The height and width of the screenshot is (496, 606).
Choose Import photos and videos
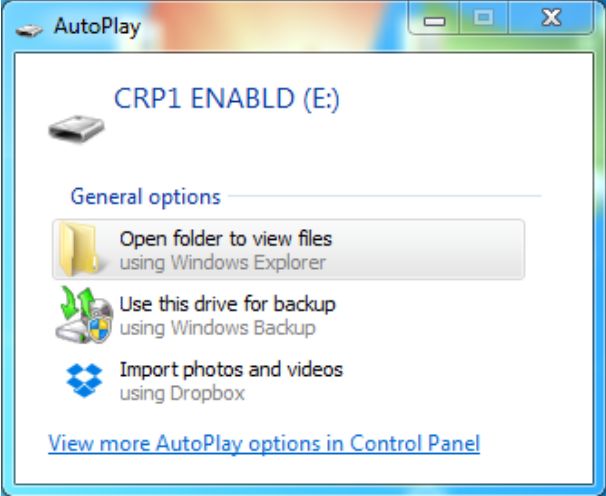(231, 370)
